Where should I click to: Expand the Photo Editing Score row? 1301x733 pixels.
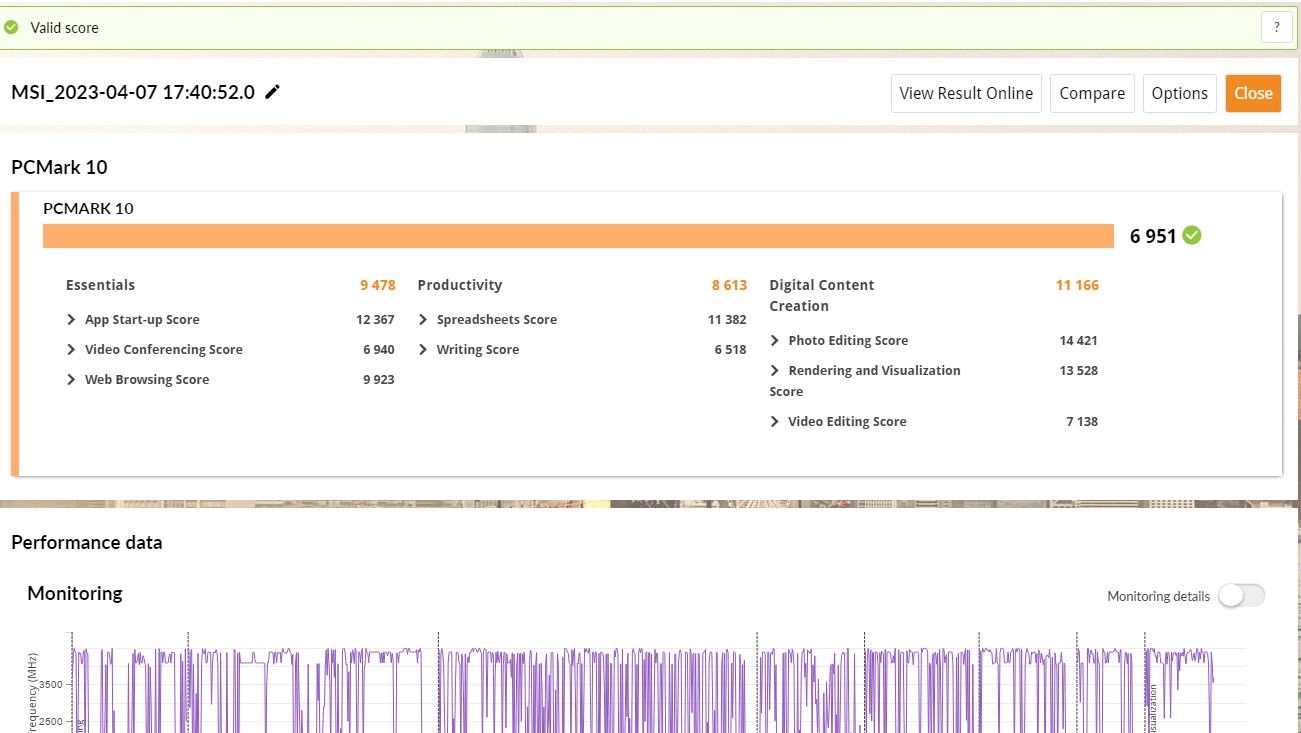click(775, 341)
